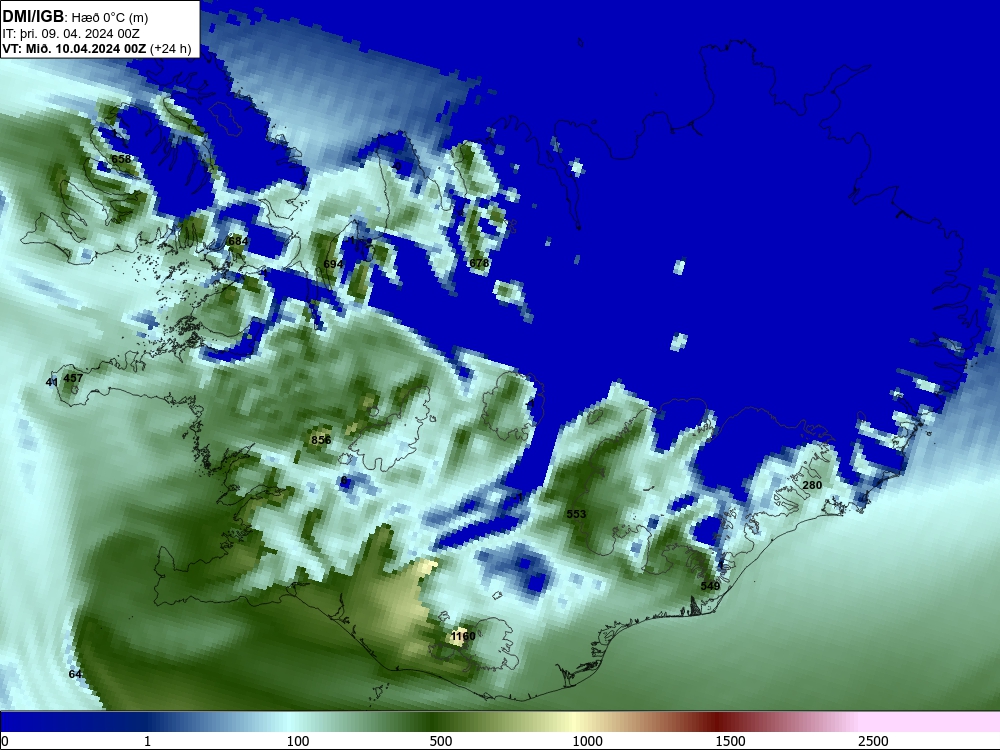Image resolution: width=1000 pixels, height=750 pixels.
Task: Click the 0 mark on color scale
Action: tap(4, 741)
